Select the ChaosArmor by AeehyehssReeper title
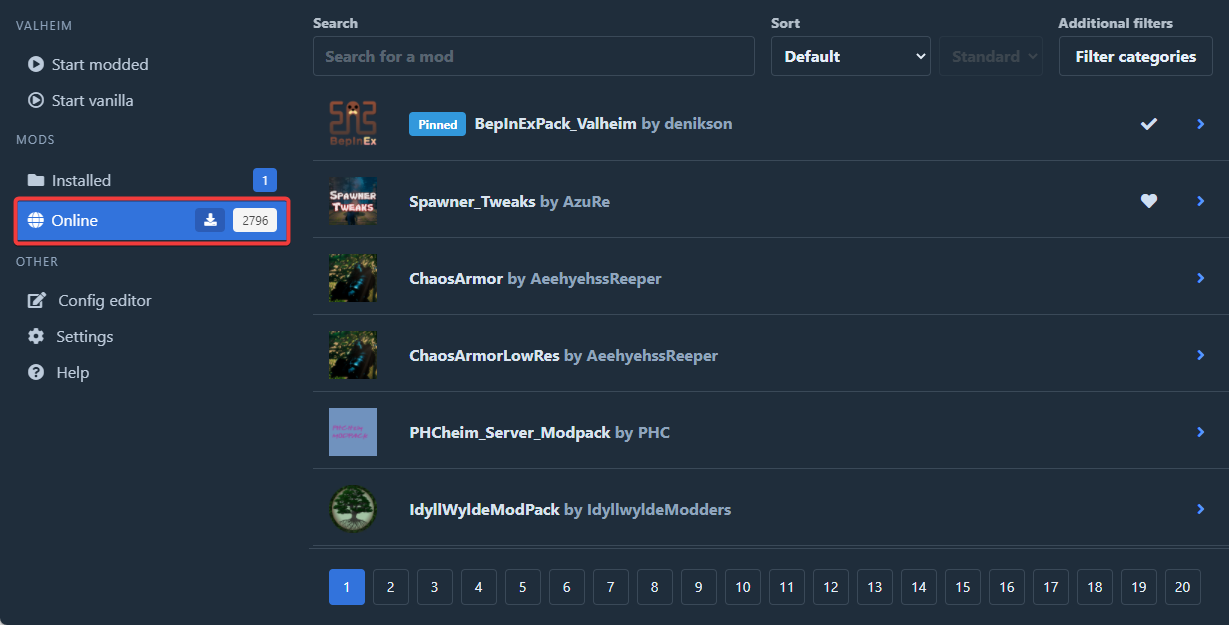 (x=535, y=278)
